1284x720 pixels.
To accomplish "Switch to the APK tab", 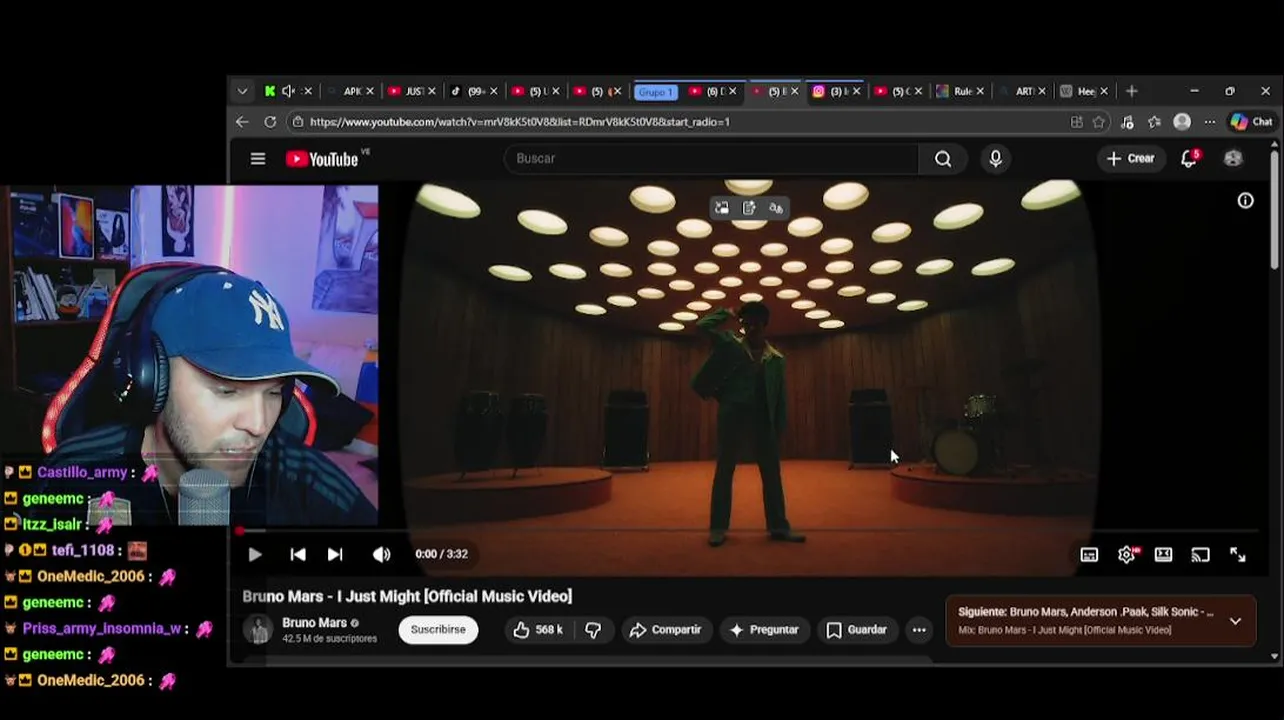I will [x=352, y=91].
